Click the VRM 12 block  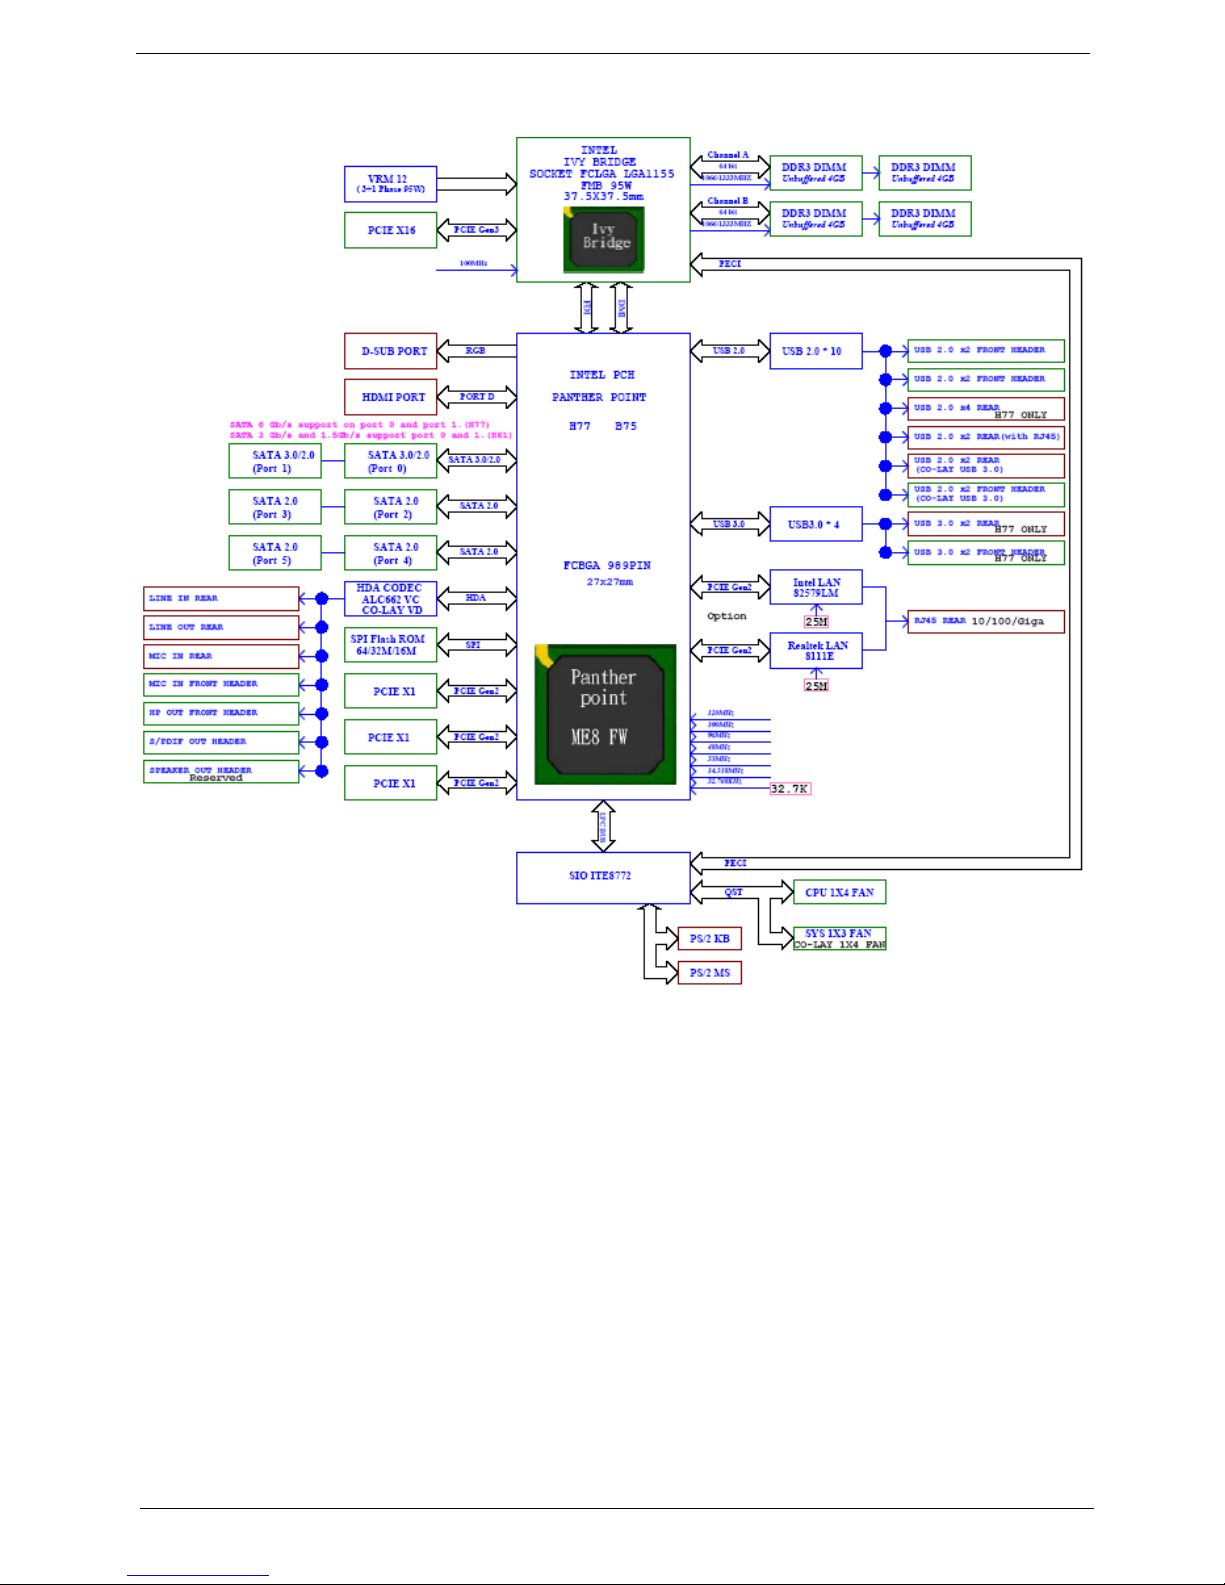390,184
